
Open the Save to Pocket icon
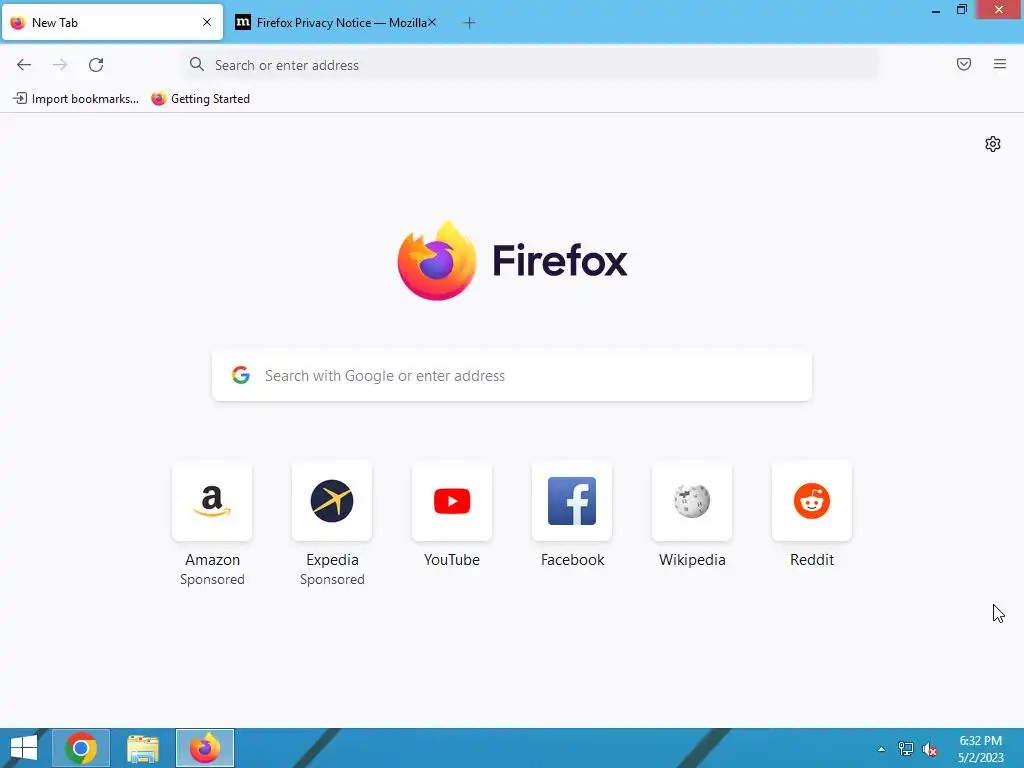click(964, 64)
